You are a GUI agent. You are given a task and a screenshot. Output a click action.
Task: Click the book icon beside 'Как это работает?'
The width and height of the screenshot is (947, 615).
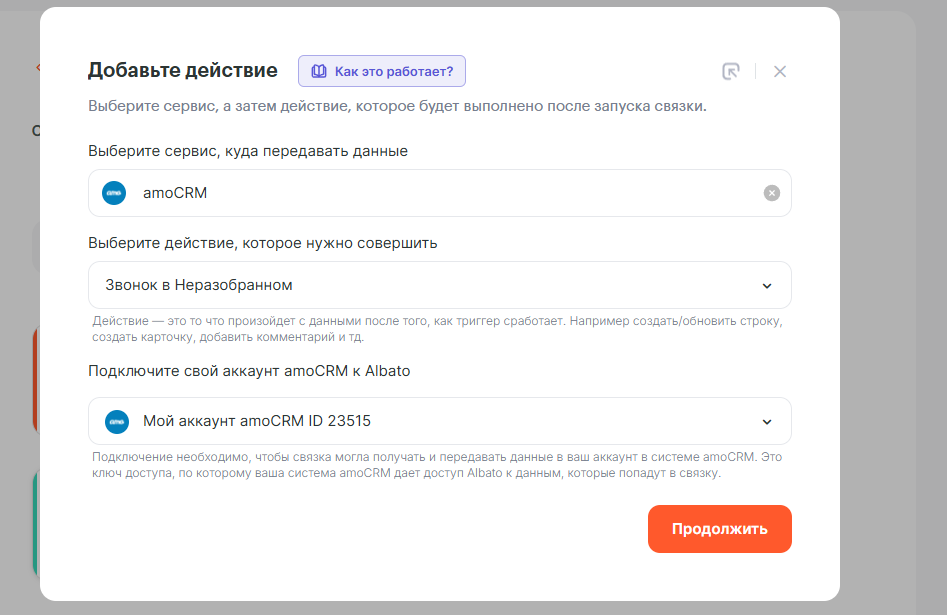[319, 71]
